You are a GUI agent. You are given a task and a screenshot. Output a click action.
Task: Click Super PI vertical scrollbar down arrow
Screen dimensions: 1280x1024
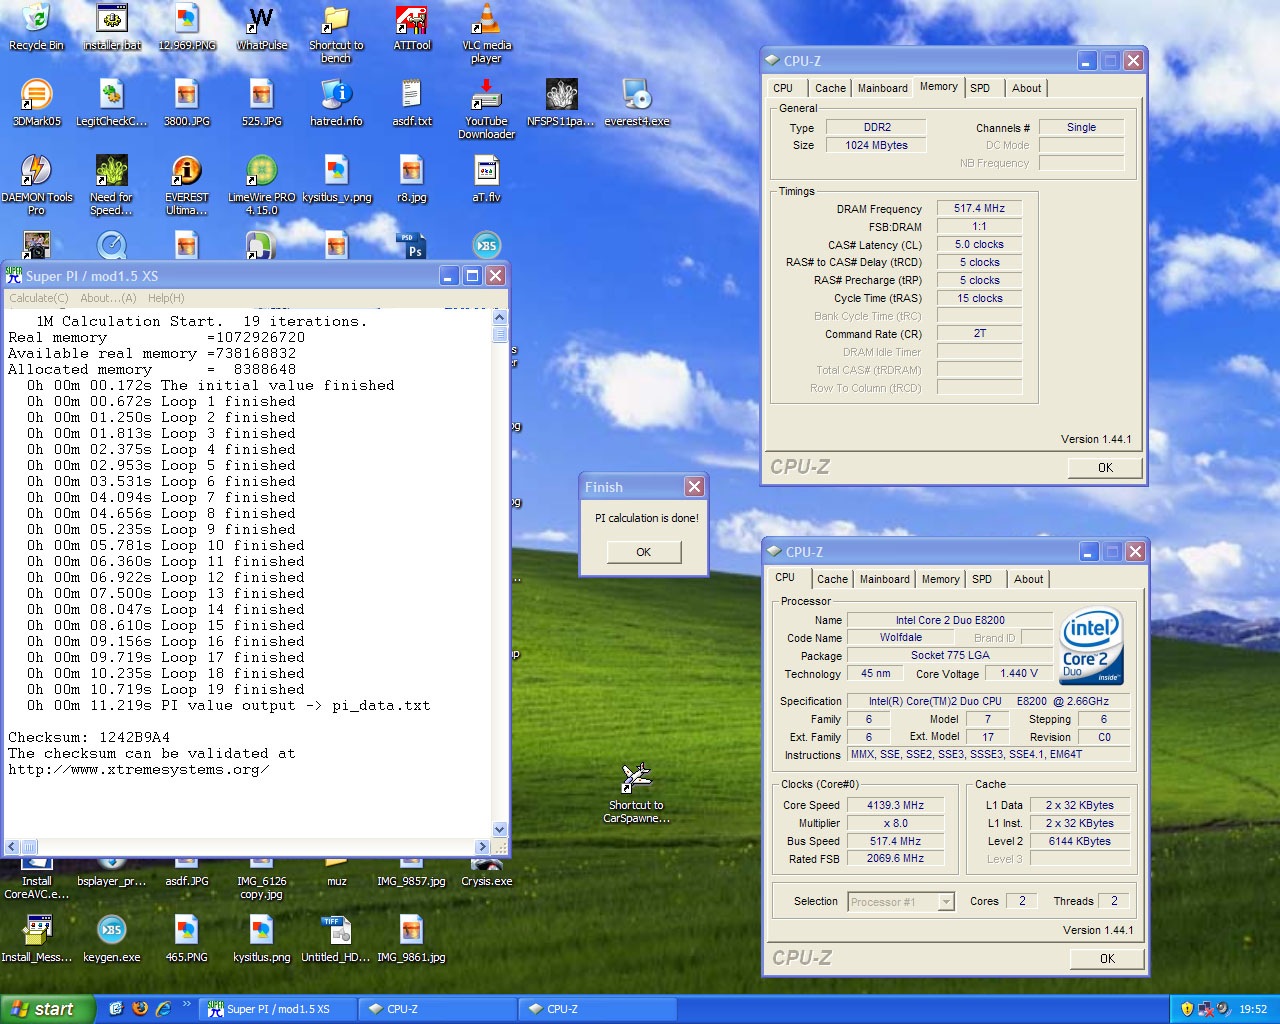[500, 830]
